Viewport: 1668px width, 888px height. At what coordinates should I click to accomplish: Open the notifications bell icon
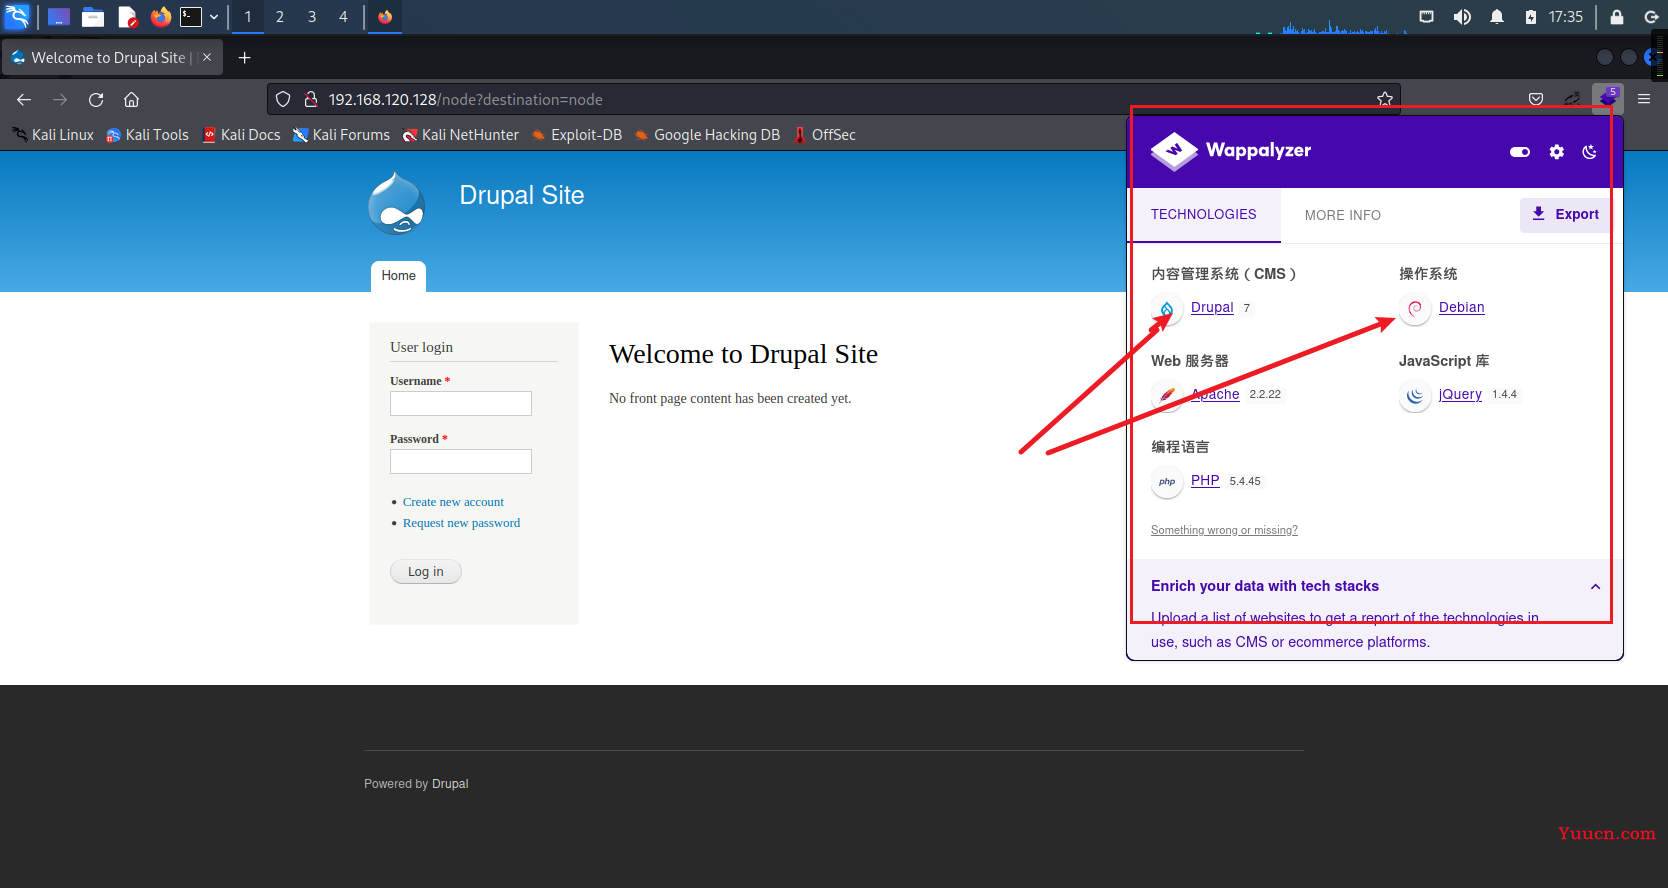(1497, 17)
